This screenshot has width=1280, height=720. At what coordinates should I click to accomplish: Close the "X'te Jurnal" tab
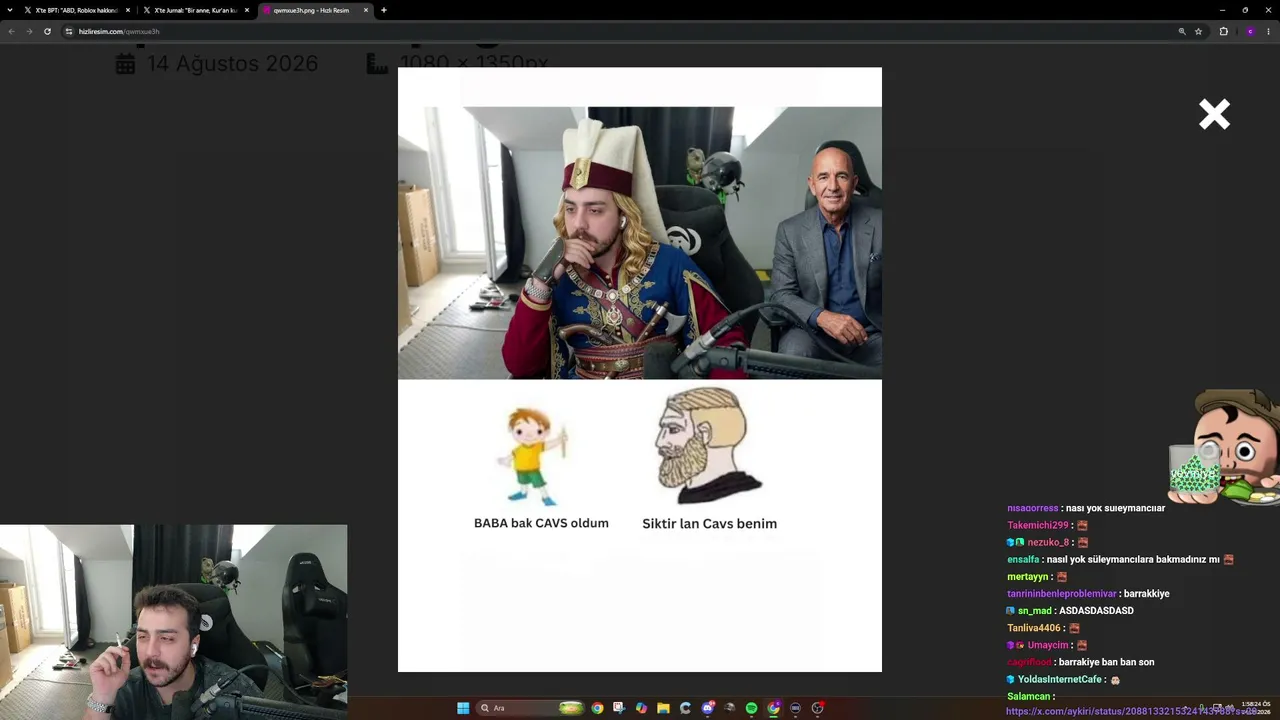tap(247, 10)
